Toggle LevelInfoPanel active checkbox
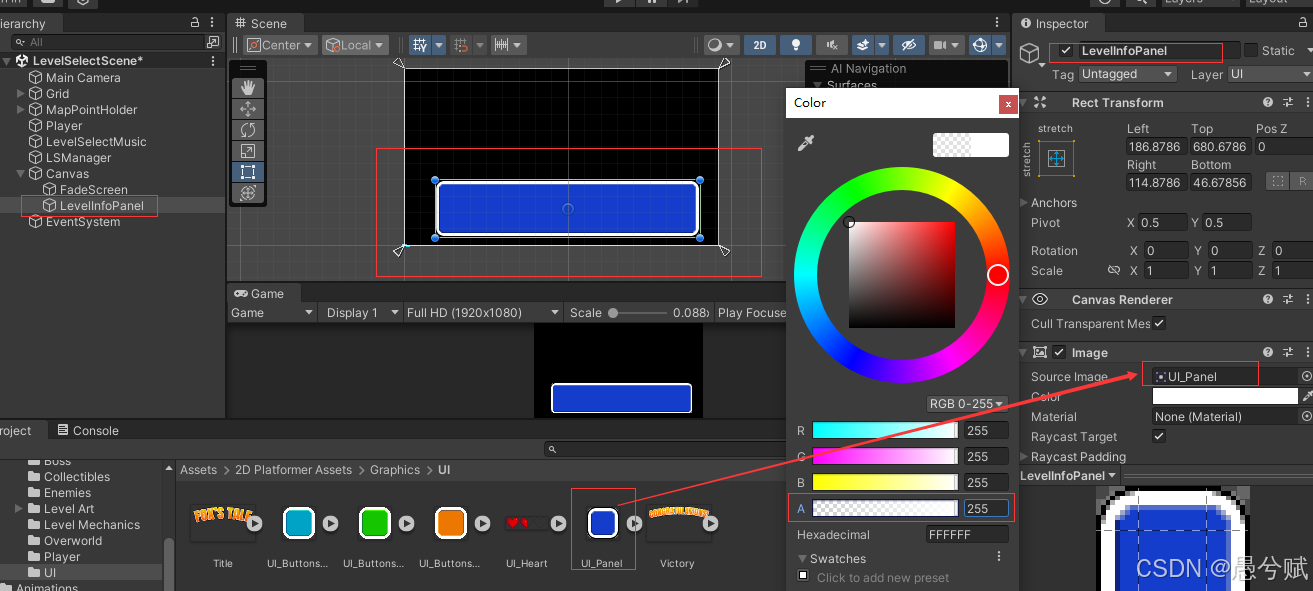The height and width of the screenshot is (591, 1313). click(1067, 51)
